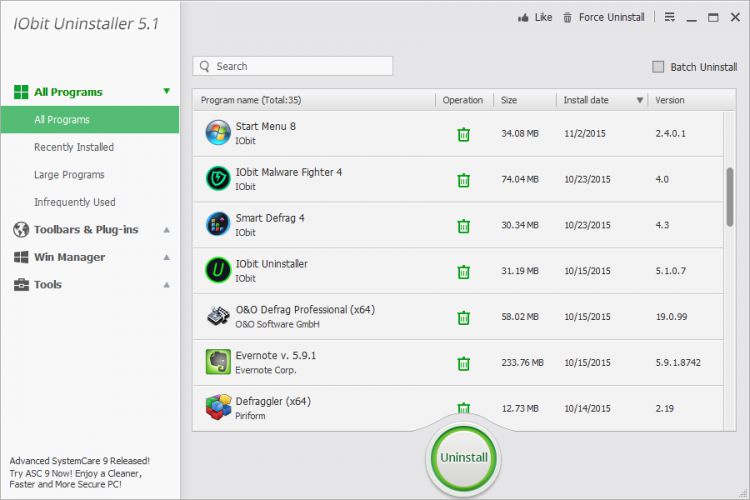Image resolution: width=750 pixels, height=500 pixels.
Task: Click the Piriform publisher text
Action: tap(250, 416)
